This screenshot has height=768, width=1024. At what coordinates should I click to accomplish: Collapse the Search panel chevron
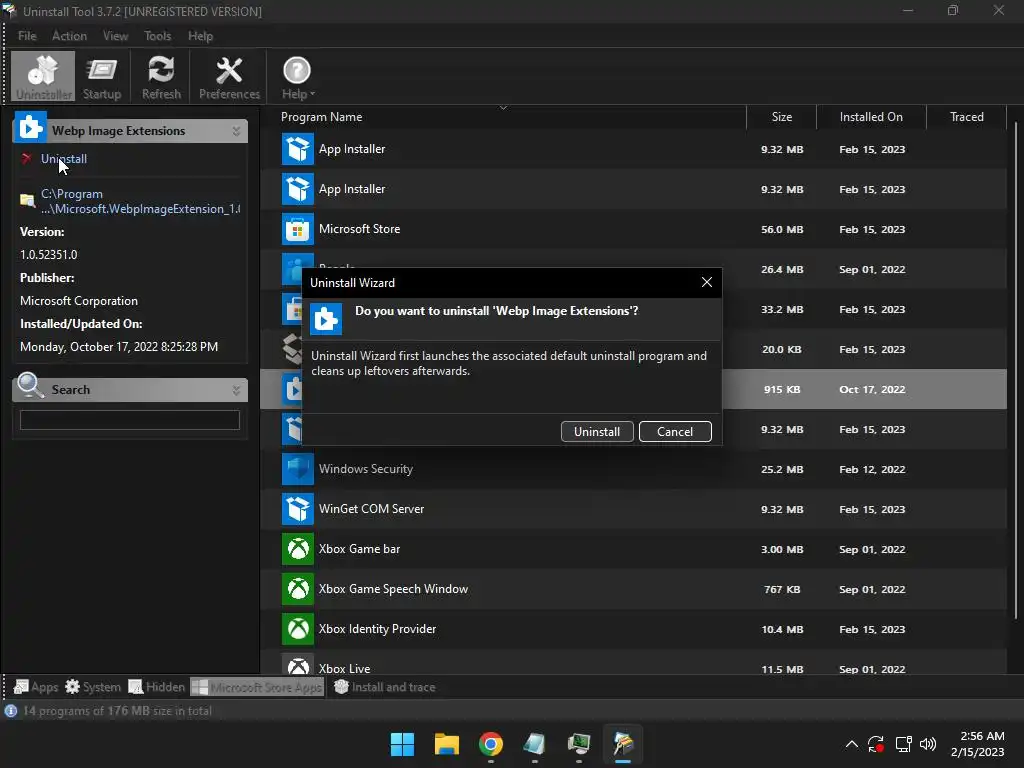click(x=236, y=391)
